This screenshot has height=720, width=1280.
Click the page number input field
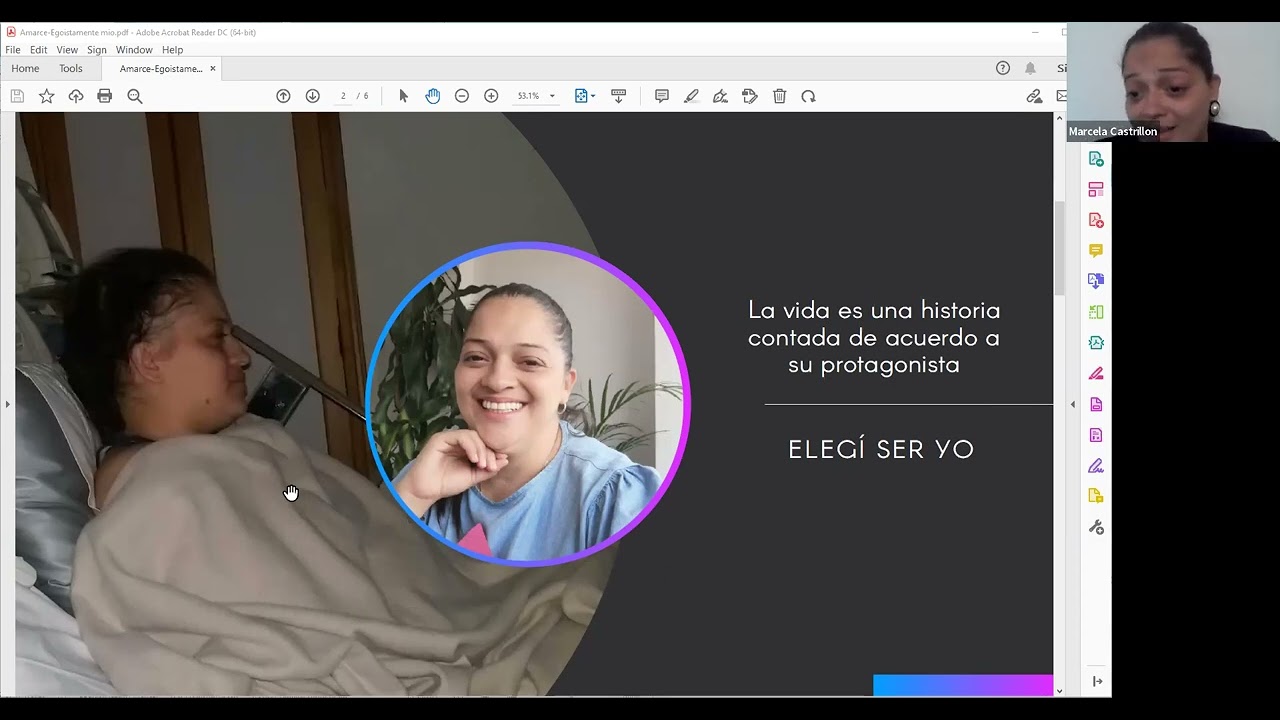[343, 96]
